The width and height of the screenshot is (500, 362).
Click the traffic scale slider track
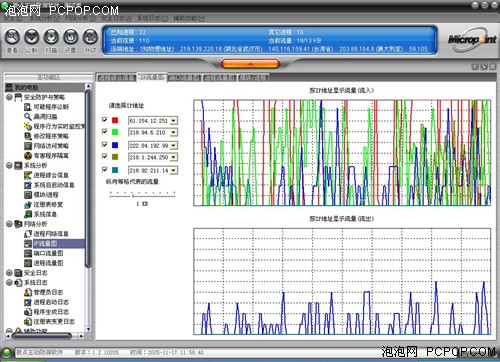142,194
